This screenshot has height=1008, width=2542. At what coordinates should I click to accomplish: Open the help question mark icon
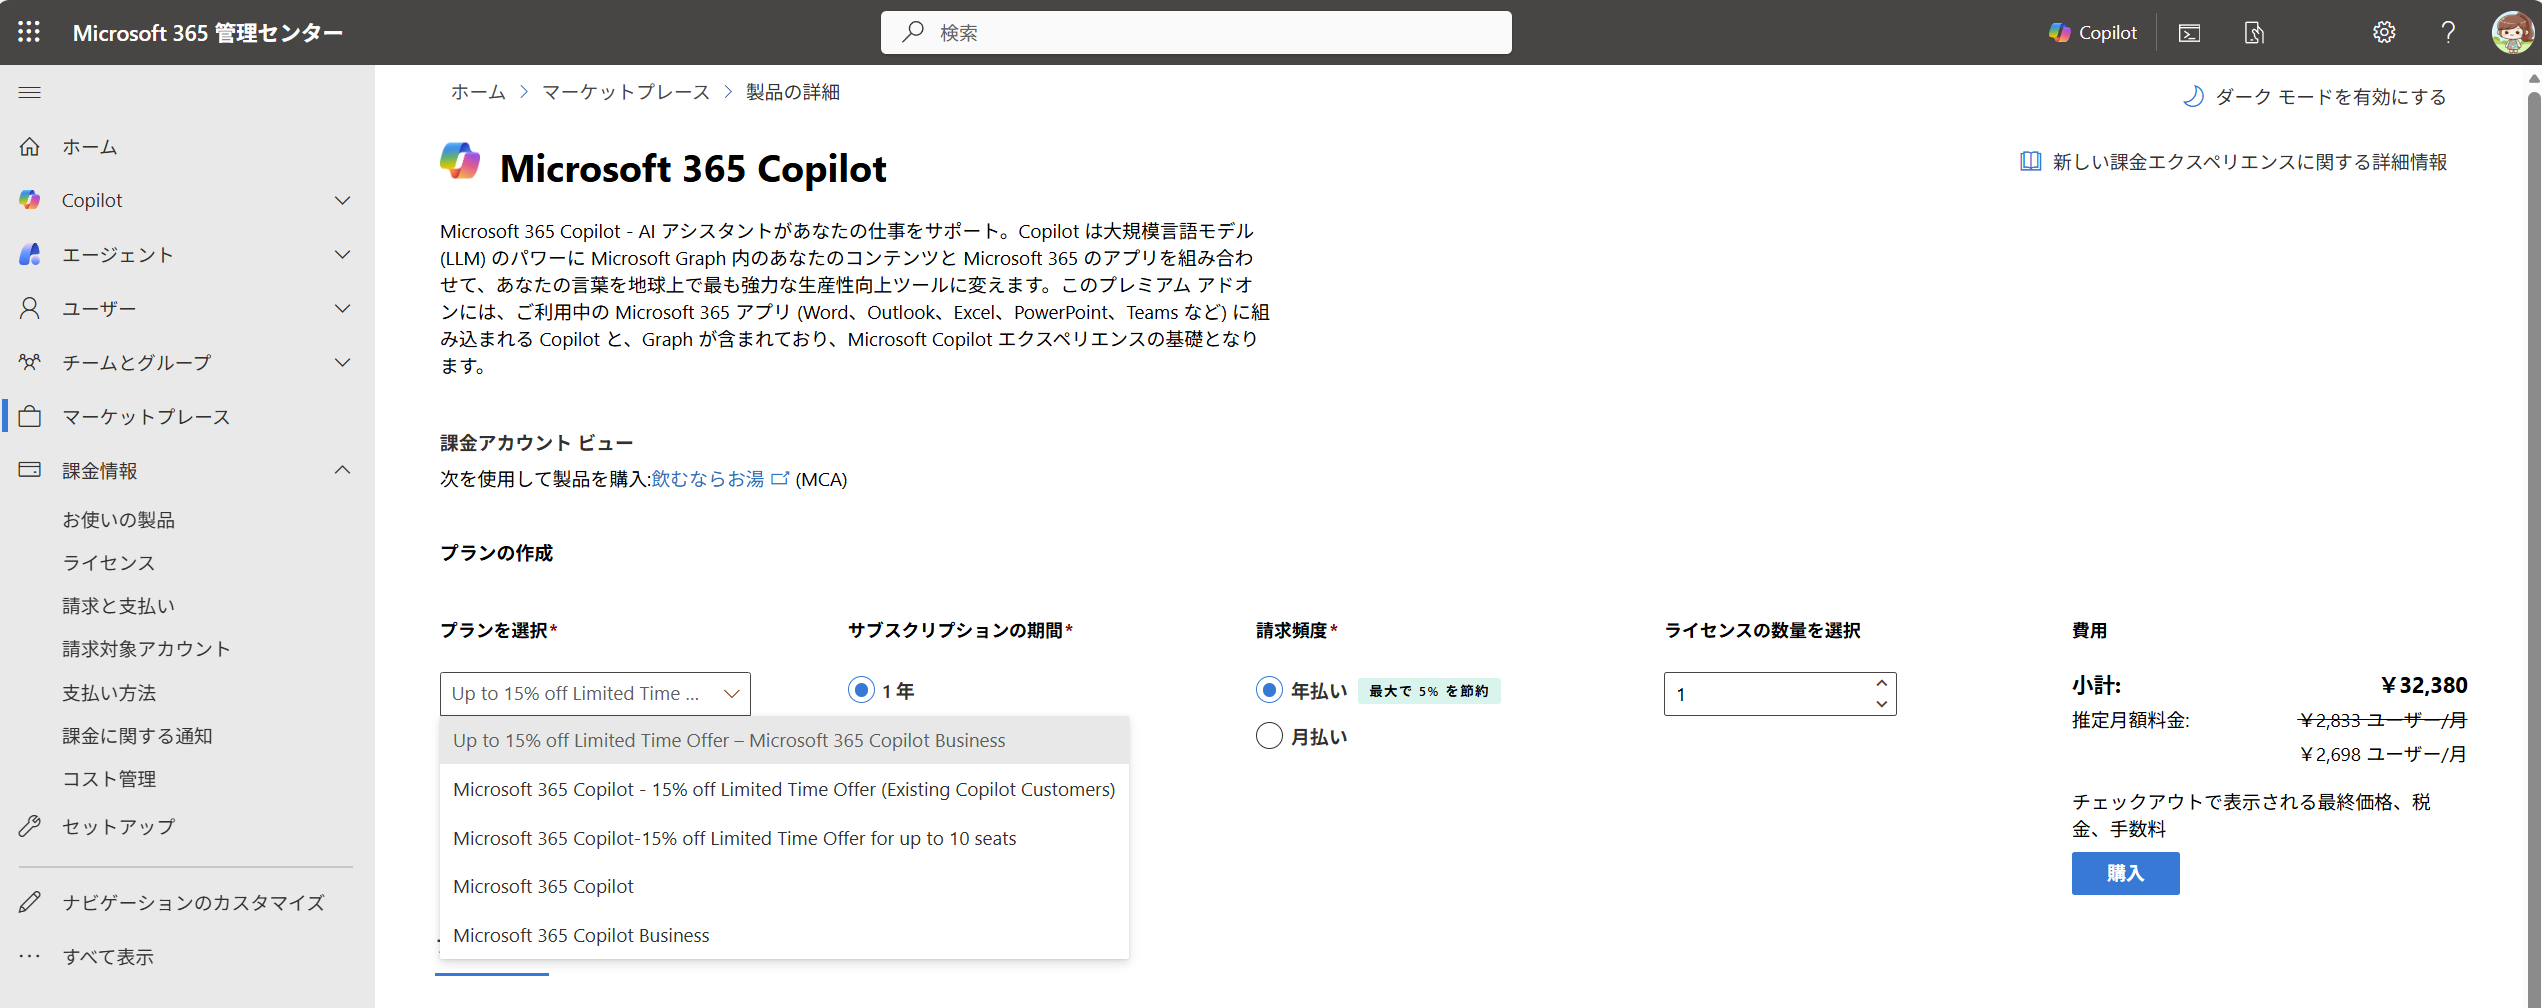tap(2448, 32)
